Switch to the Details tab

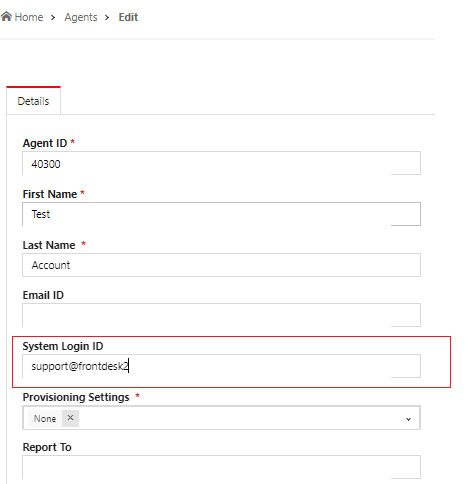pyautogui.click(x=33, y=101)
